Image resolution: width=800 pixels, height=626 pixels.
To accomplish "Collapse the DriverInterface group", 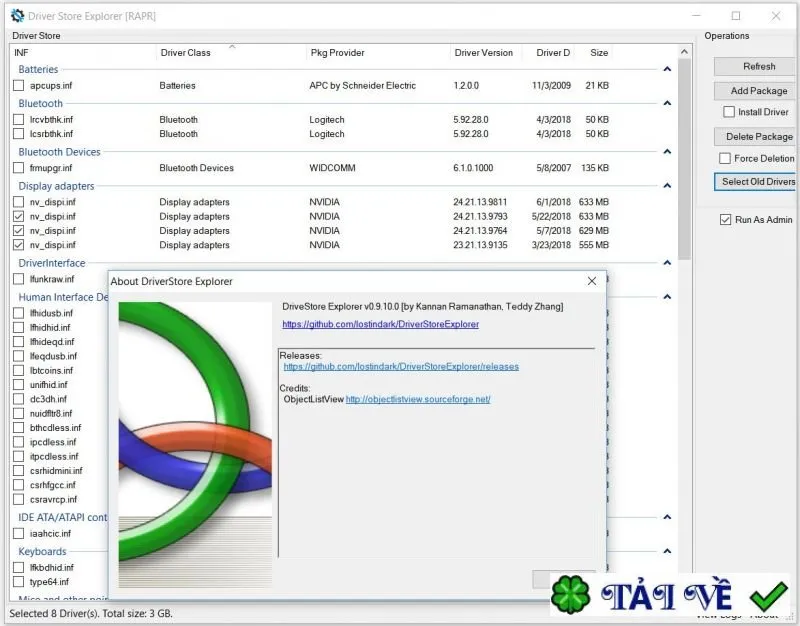I will pyautogui.click(x=667, y=263).
